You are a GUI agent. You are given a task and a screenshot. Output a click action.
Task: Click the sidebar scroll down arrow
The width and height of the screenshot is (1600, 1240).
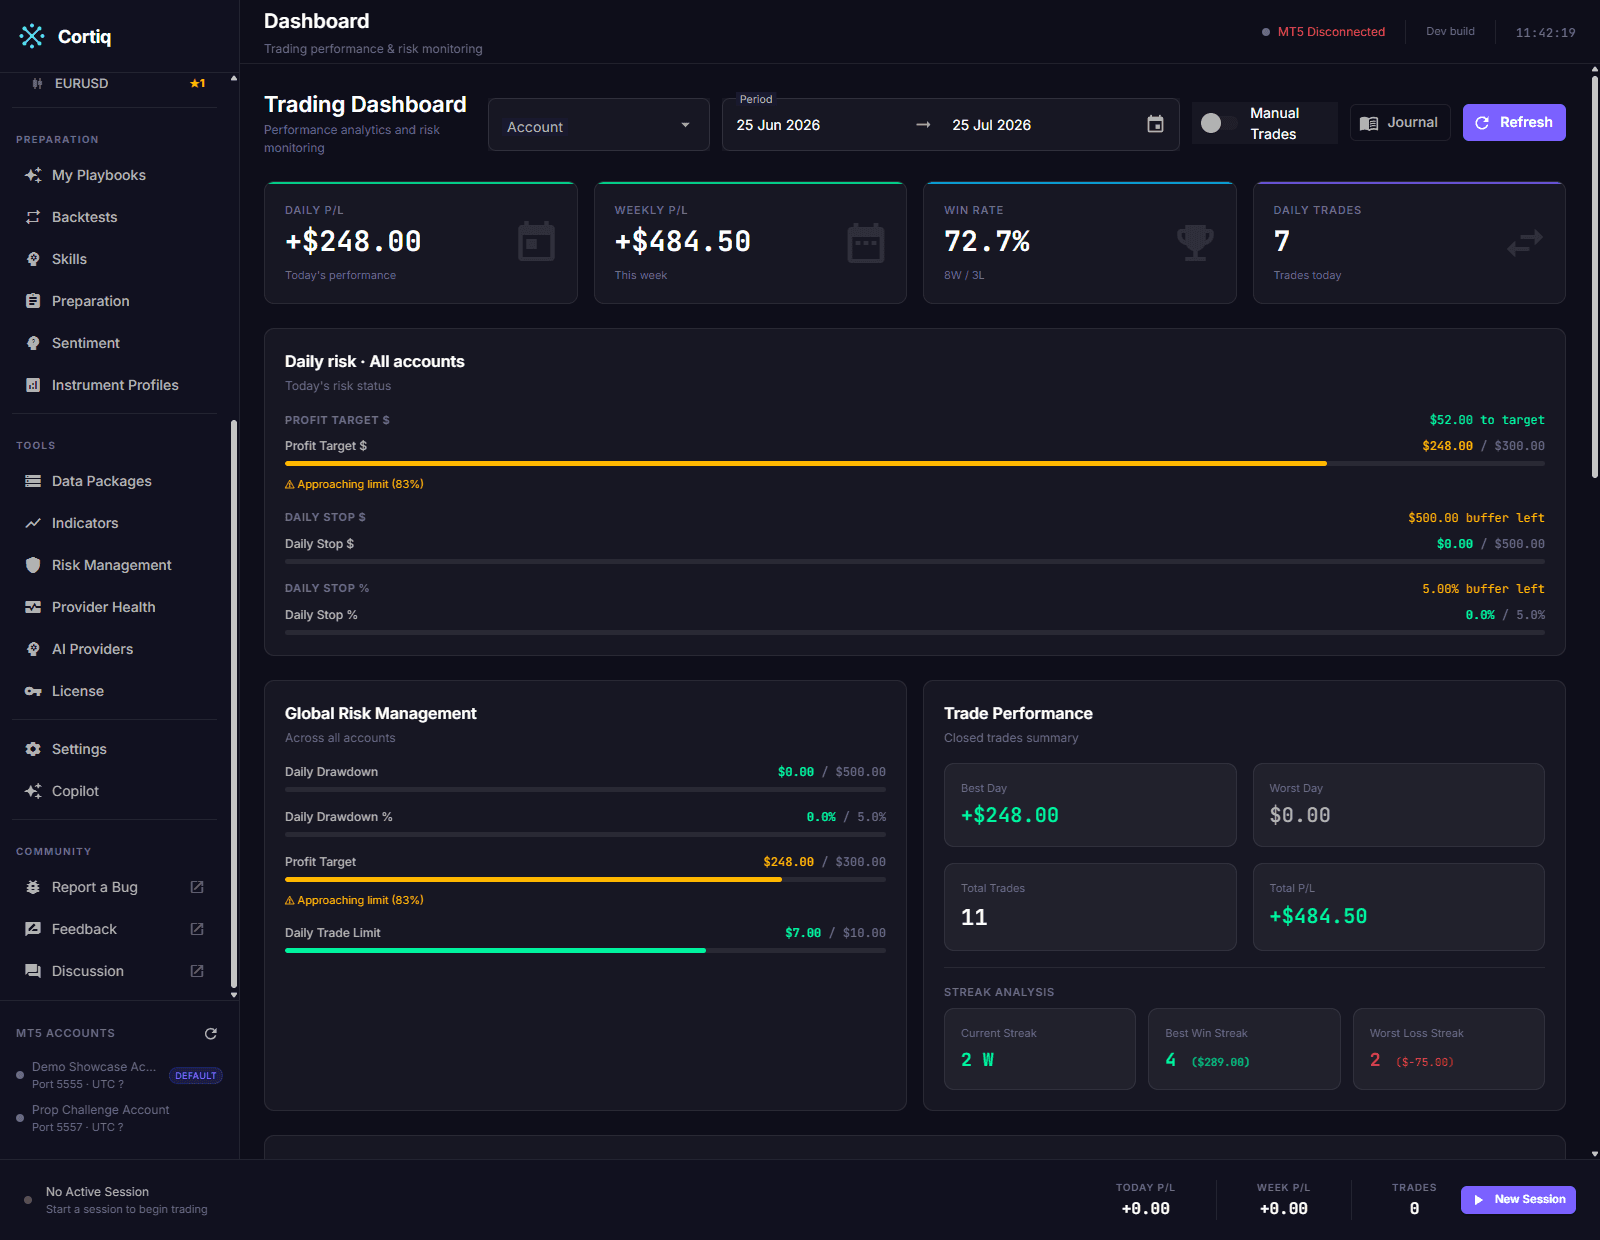point(234,995)
